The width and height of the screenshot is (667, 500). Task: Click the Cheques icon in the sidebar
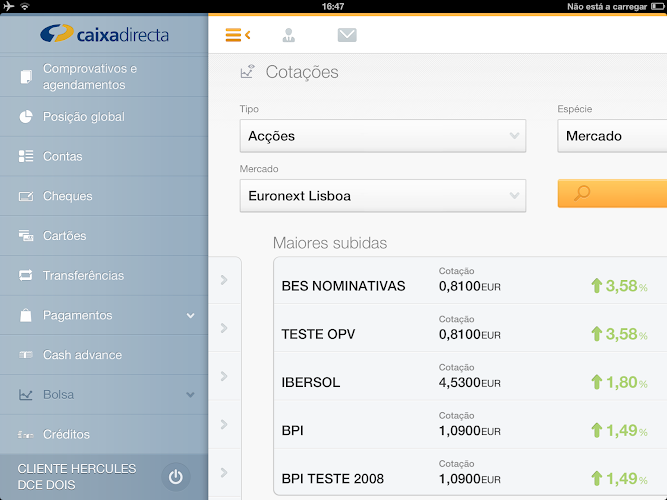tap(26, 196)
